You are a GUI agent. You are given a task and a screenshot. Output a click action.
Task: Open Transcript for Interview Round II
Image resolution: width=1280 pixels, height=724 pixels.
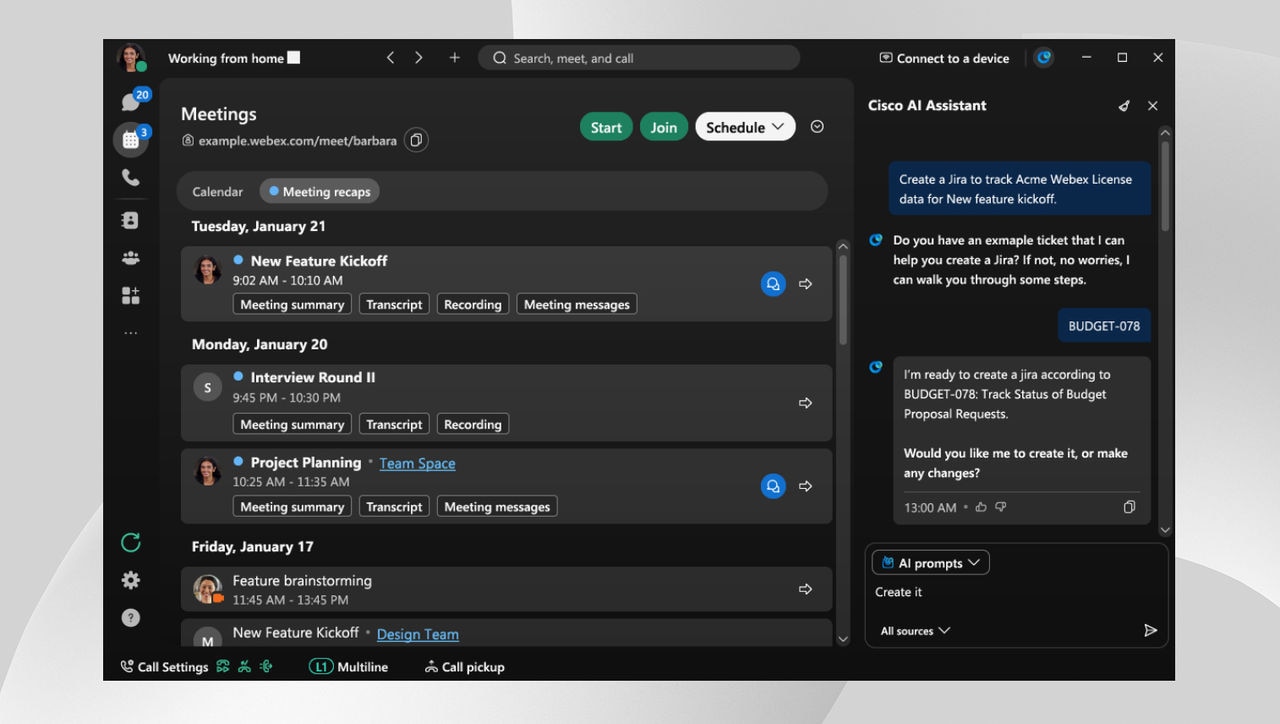pos(394,424)
